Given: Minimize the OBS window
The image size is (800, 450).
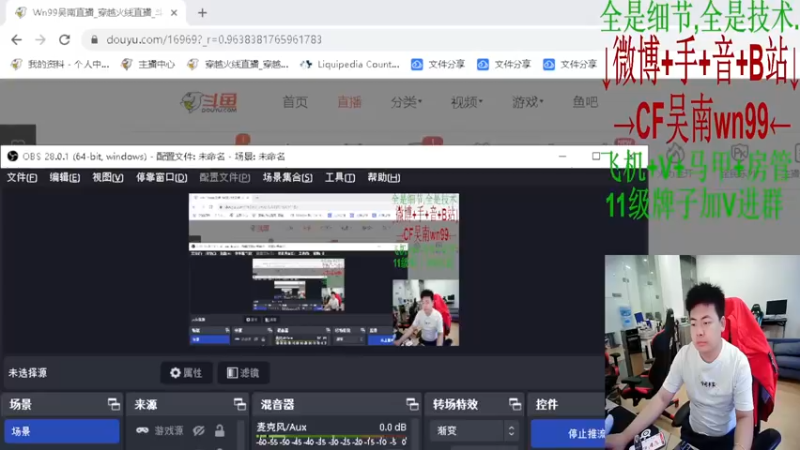Looking at the screenshot, I should (x=562, y=156).
